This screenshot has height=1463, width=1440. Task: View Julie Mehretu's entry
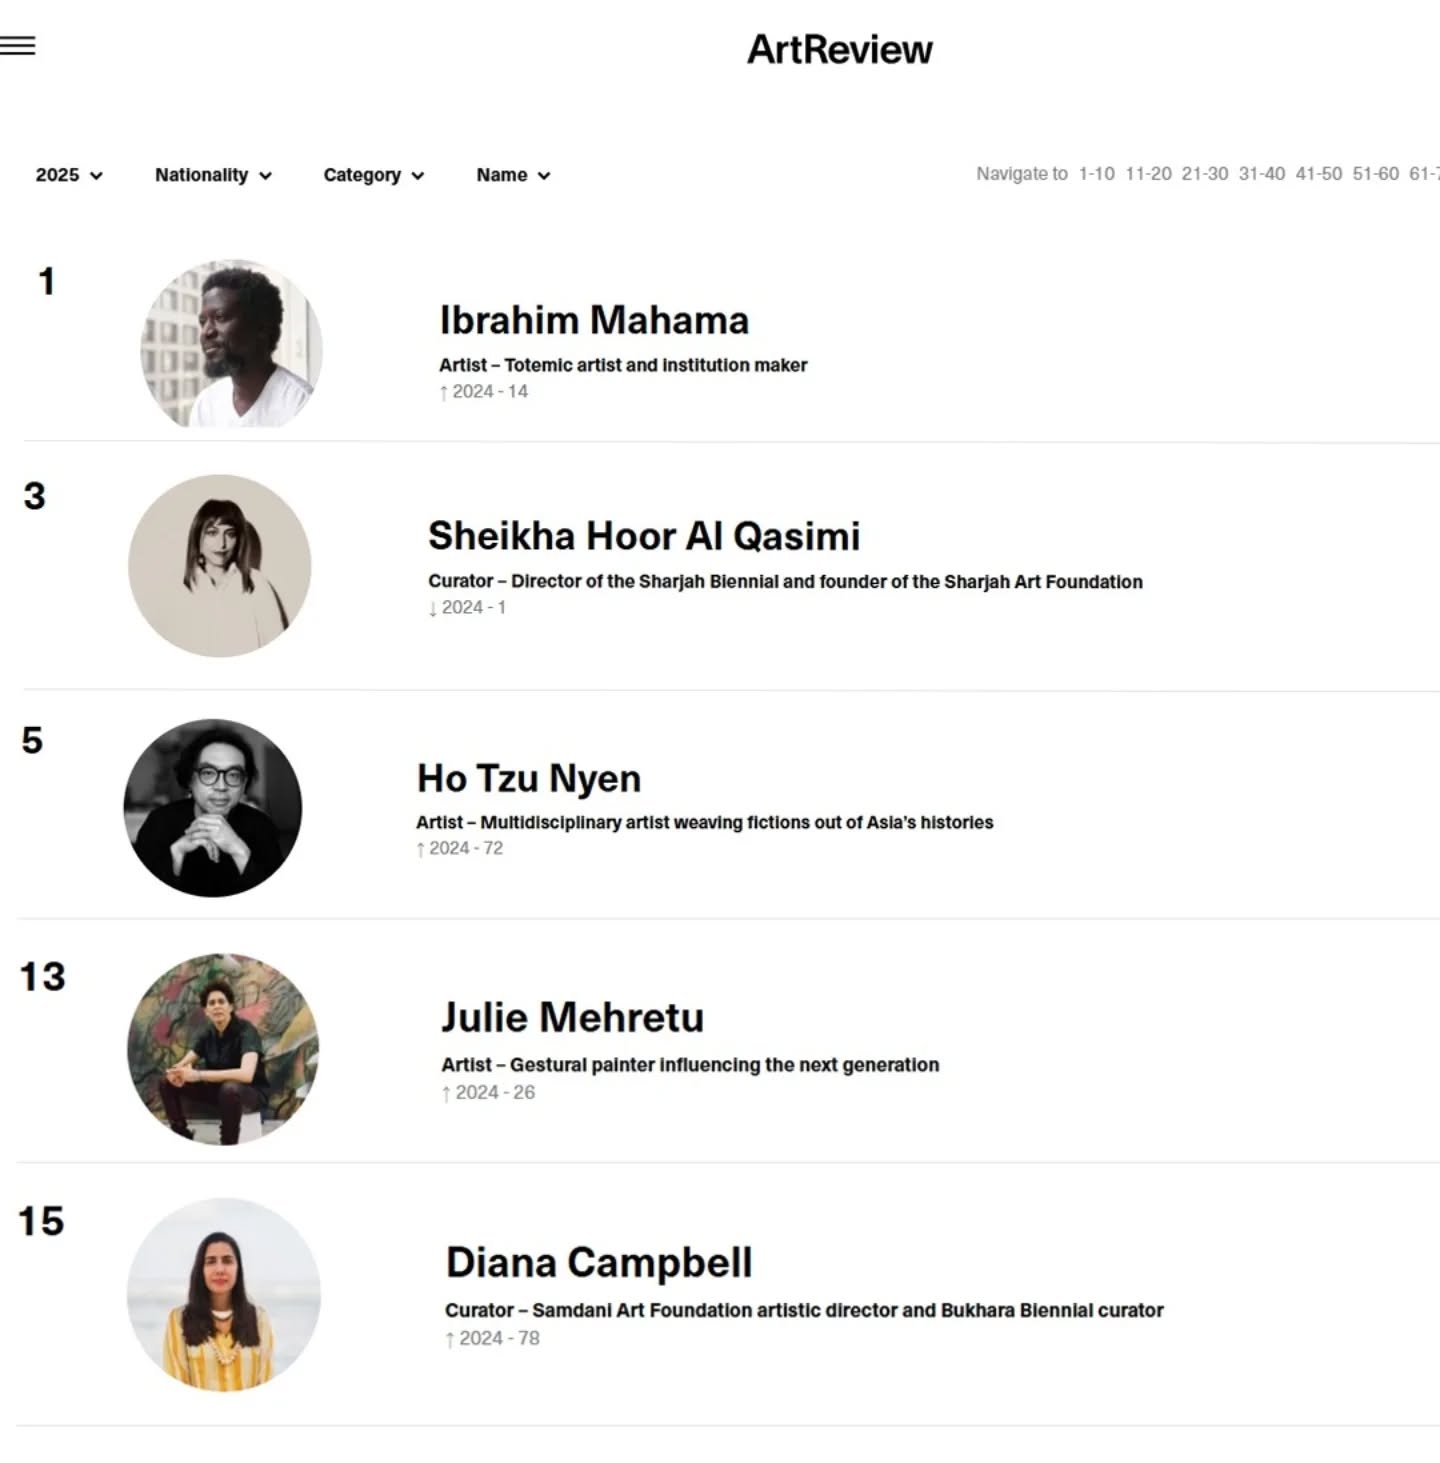(572, 1016)
